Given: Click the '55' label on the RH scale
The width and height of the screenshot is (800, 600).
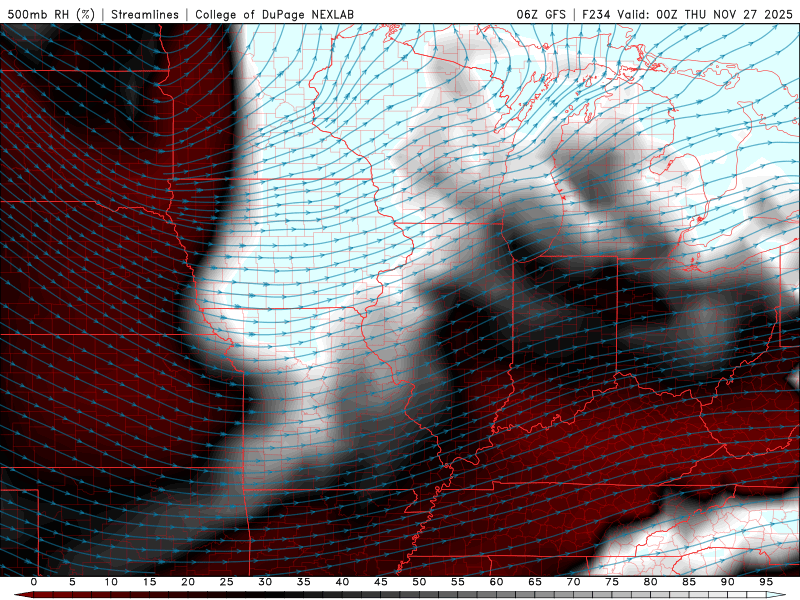Looking at the screenshot, I should pyautogui.click(x=458, y=582).
